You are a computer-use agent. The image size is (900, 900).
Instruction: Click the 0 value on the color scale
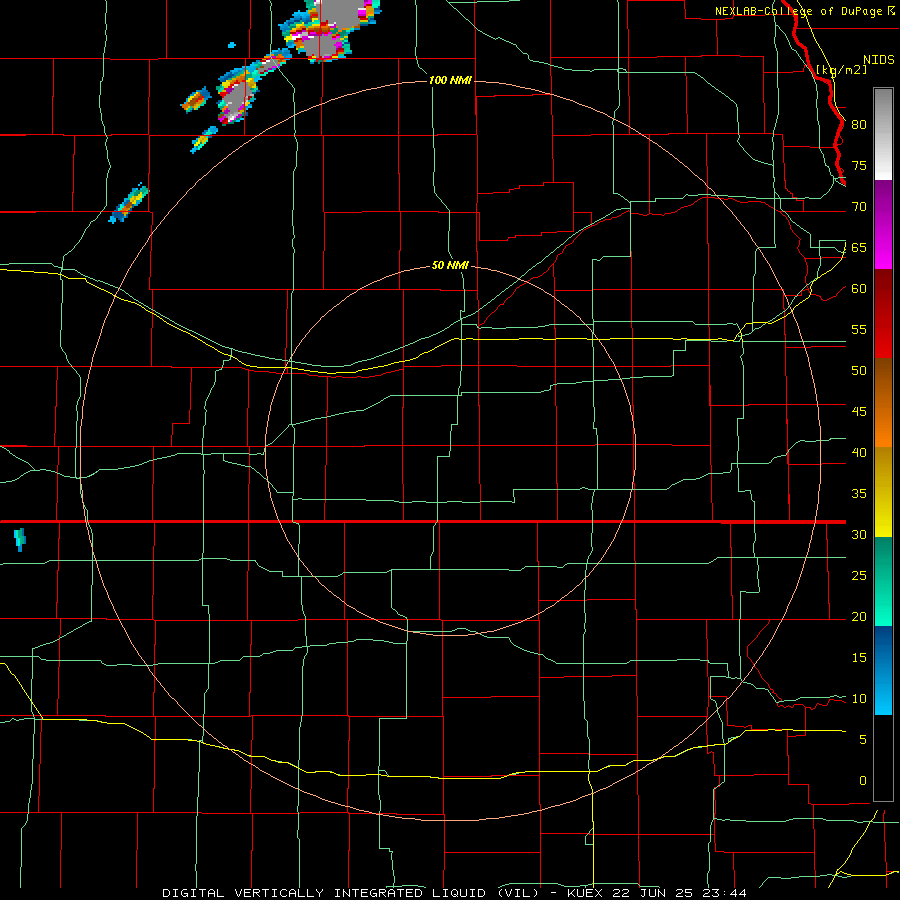pos(863,781)
